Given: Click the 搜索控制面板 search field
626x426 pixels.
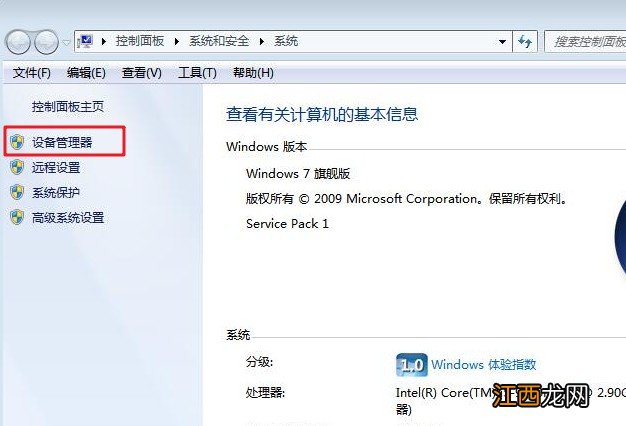Looking at the screenshot, I should 585,42.
